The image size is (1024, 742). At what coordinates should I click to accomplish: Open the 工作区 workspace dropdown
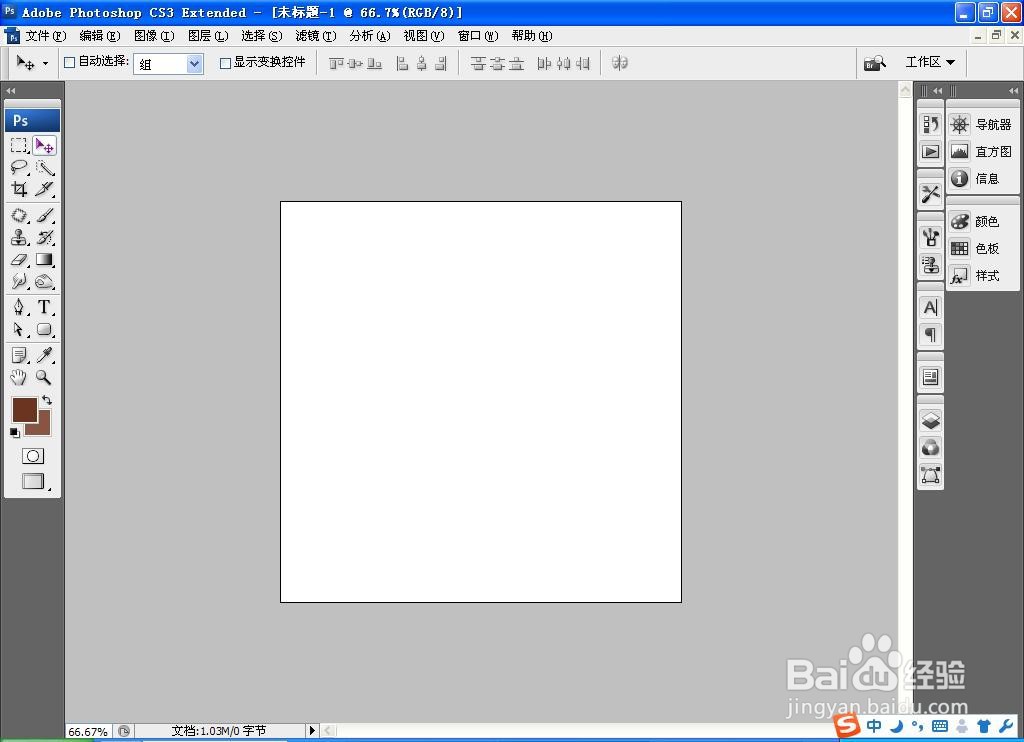[x=930, y=62]
